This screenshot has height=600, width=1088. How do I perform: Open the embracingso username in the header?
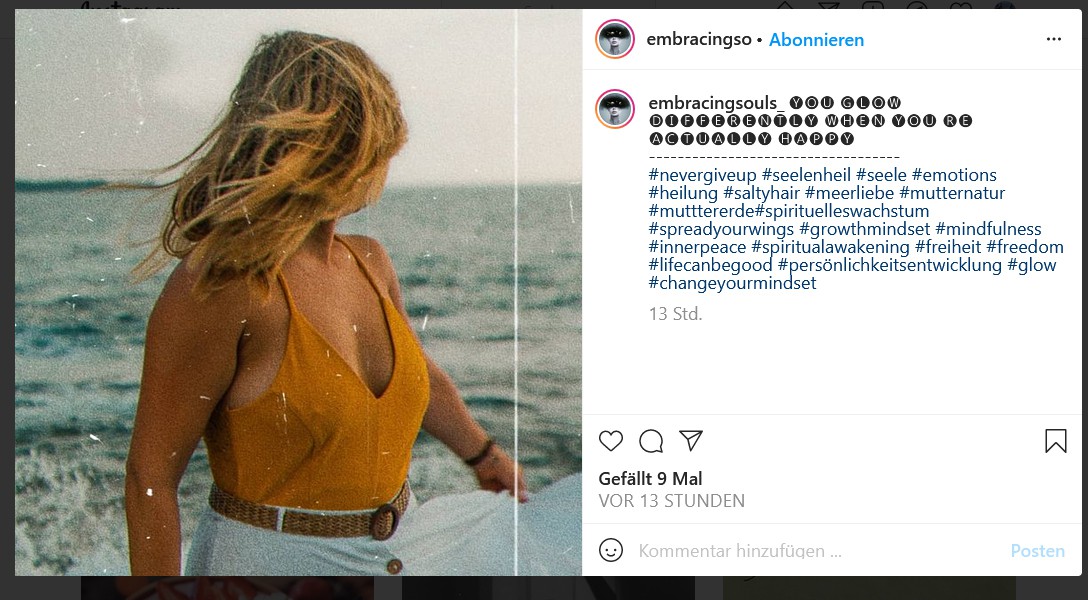point(699,40)
